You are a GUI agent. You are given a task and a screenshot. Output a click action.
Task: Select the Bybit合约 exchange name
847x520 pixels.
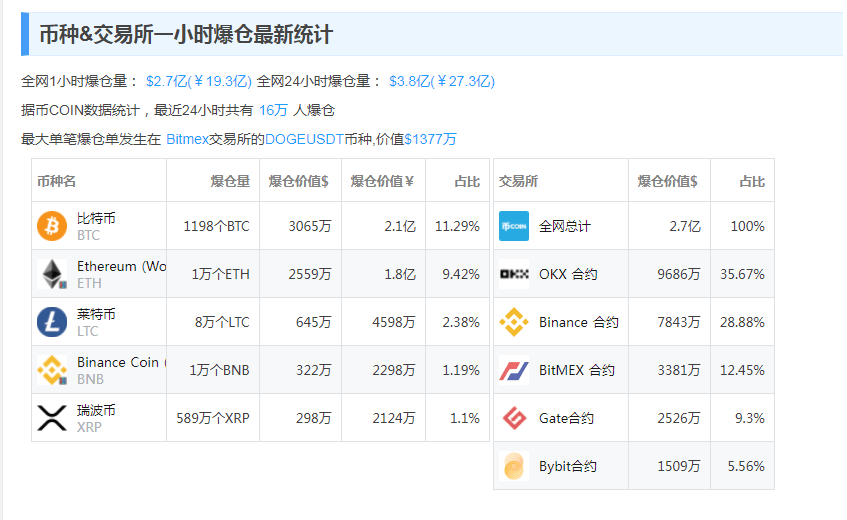point(568,466)
